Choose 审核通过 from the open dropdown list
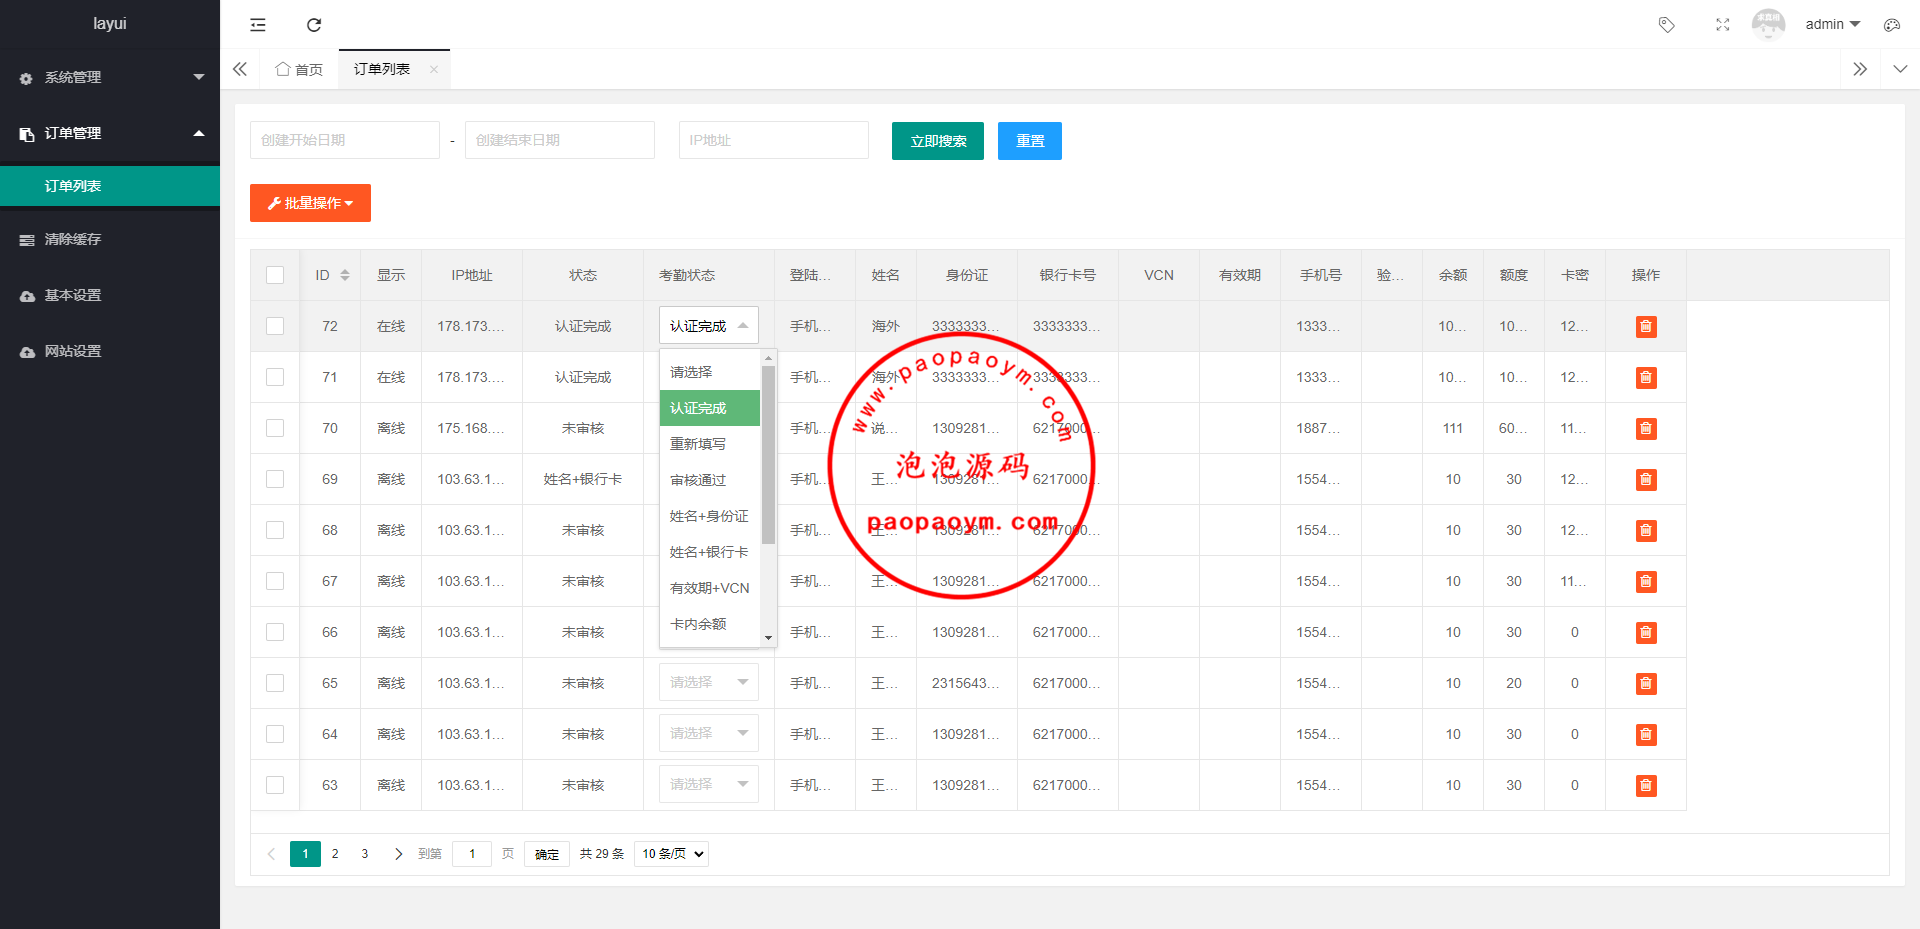Screen dimensions: 1920x929 [x=698, y=480]
